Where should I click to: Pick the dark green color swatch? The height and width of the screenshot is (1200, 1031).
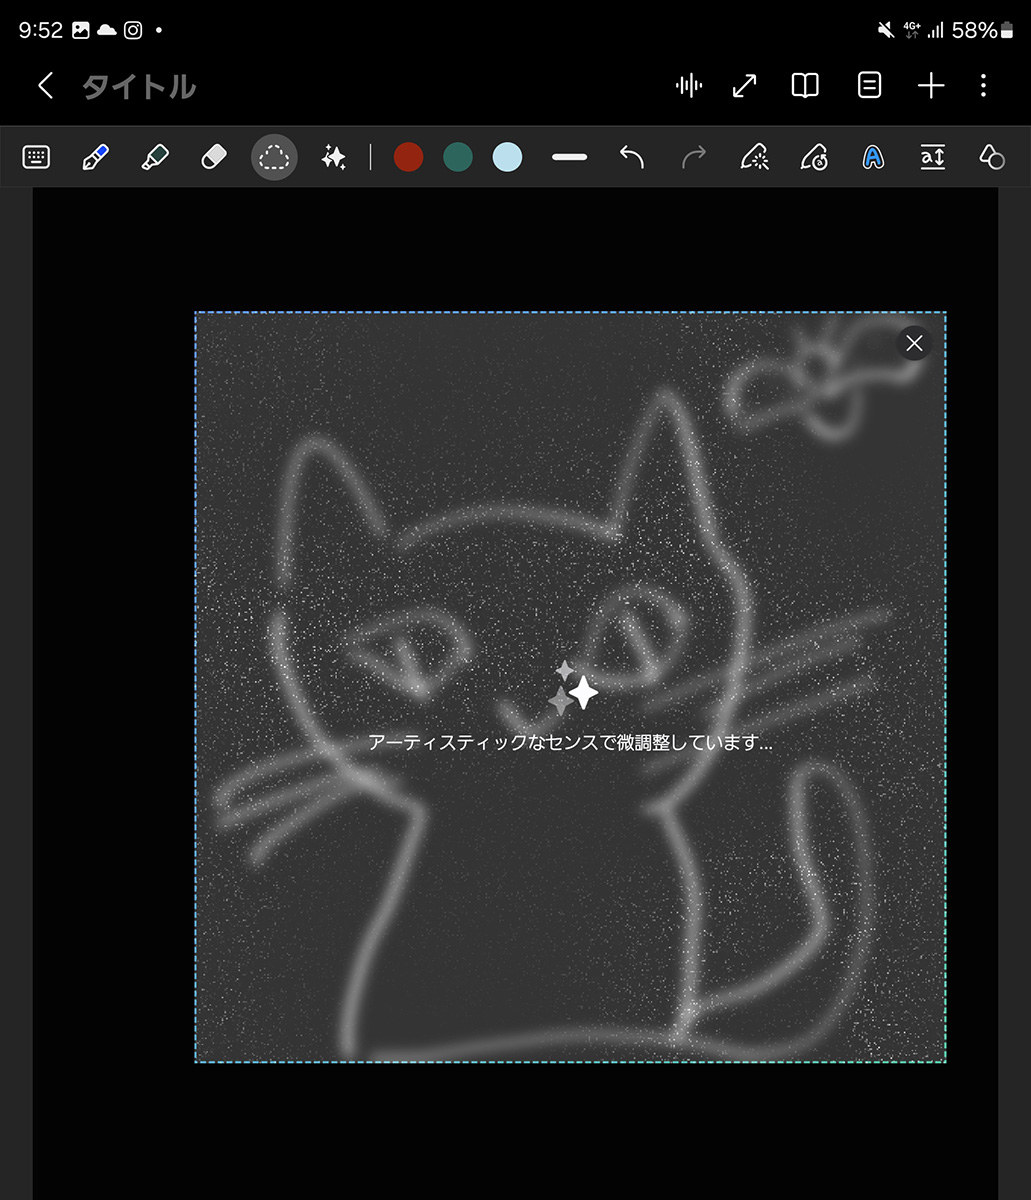[x=458, y=157]
